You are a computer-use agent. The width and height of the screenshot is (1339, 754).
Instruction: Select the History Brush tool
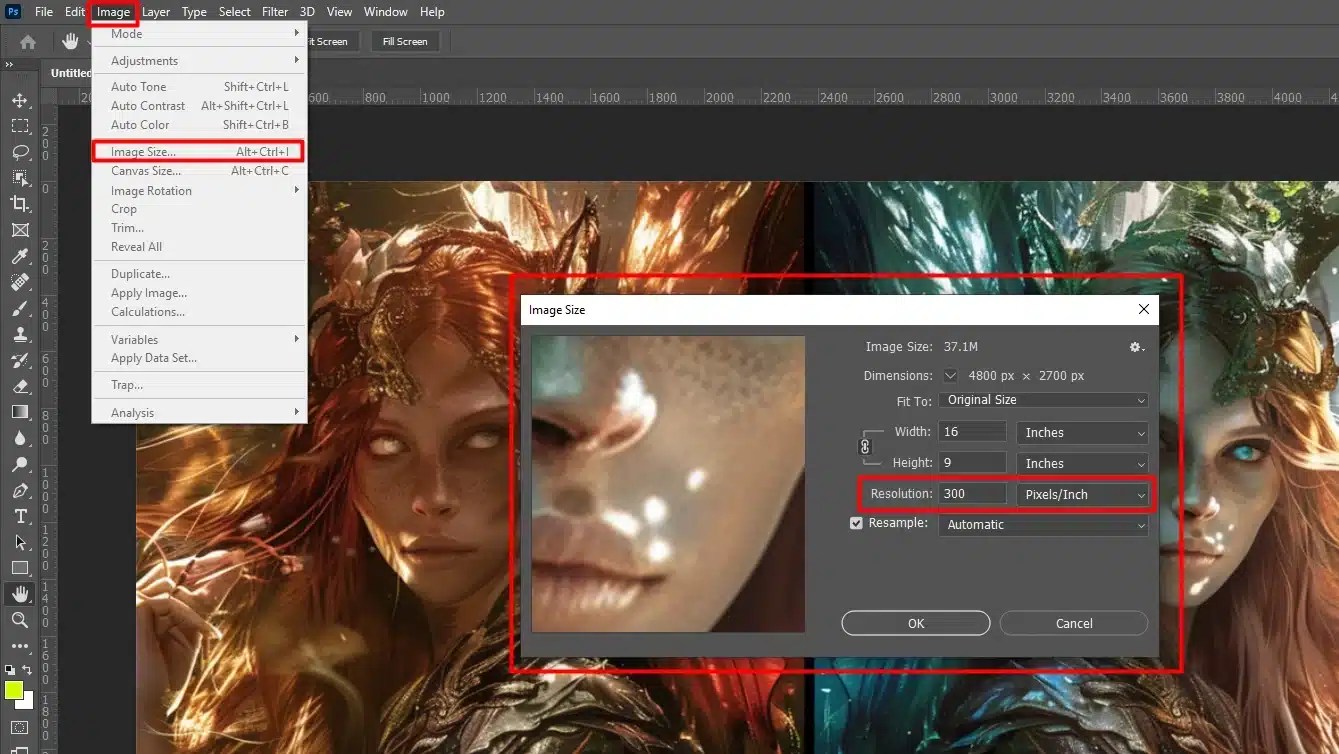click(19, 360)
